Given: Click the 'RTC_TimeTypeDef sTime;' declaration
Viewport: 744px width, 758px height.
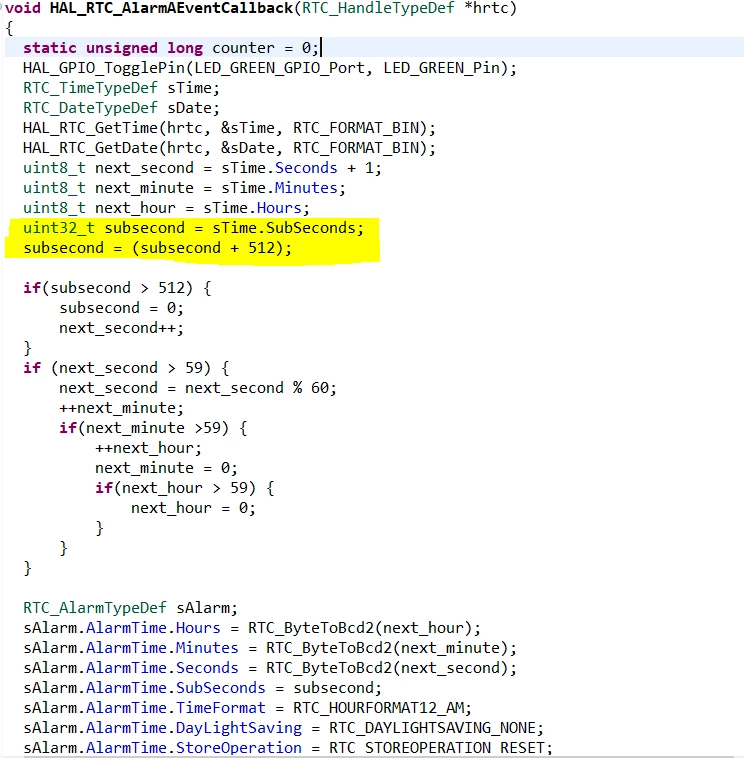Looking at the screenshot, I should point(121,88).
